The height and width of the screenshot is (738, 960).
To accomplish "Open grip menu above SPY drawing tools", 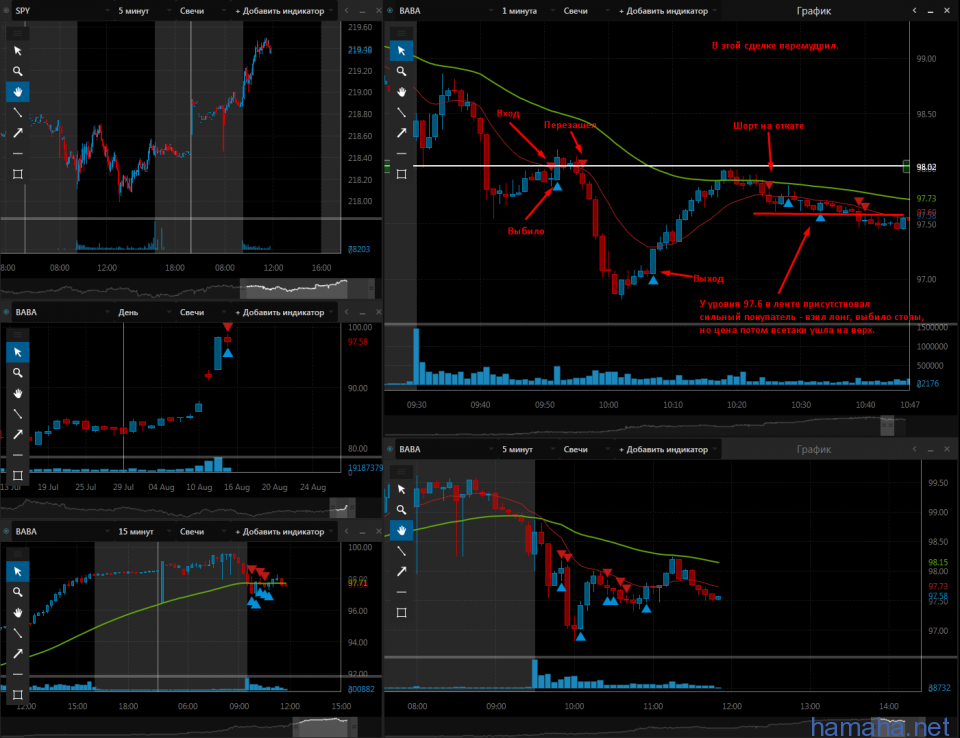I will pos(18,32).
